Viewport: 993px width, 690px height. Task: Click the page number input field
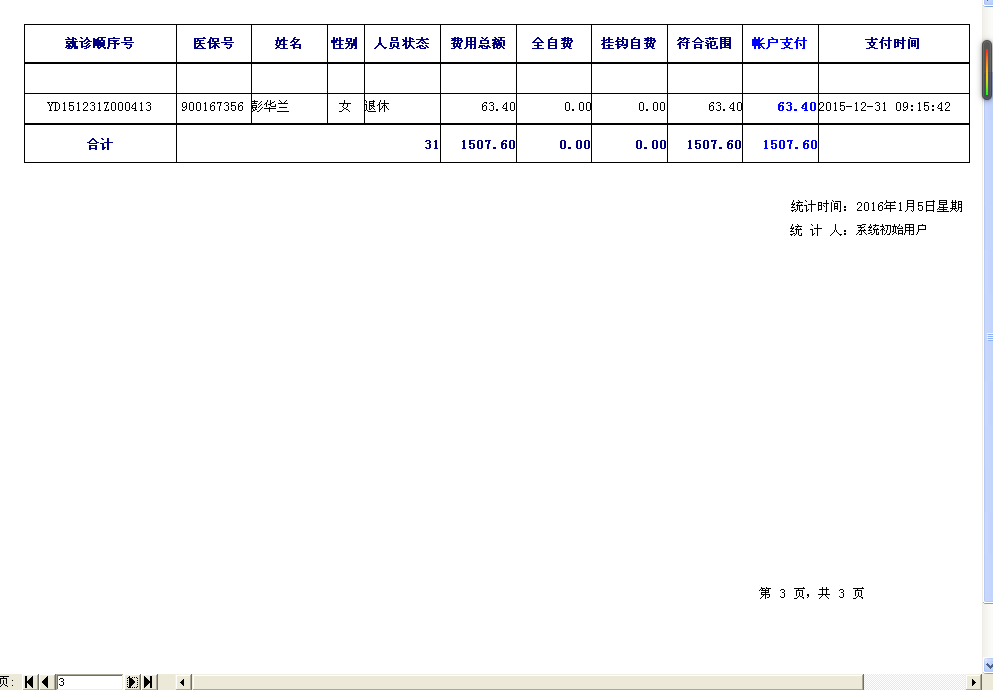[89, 682]
